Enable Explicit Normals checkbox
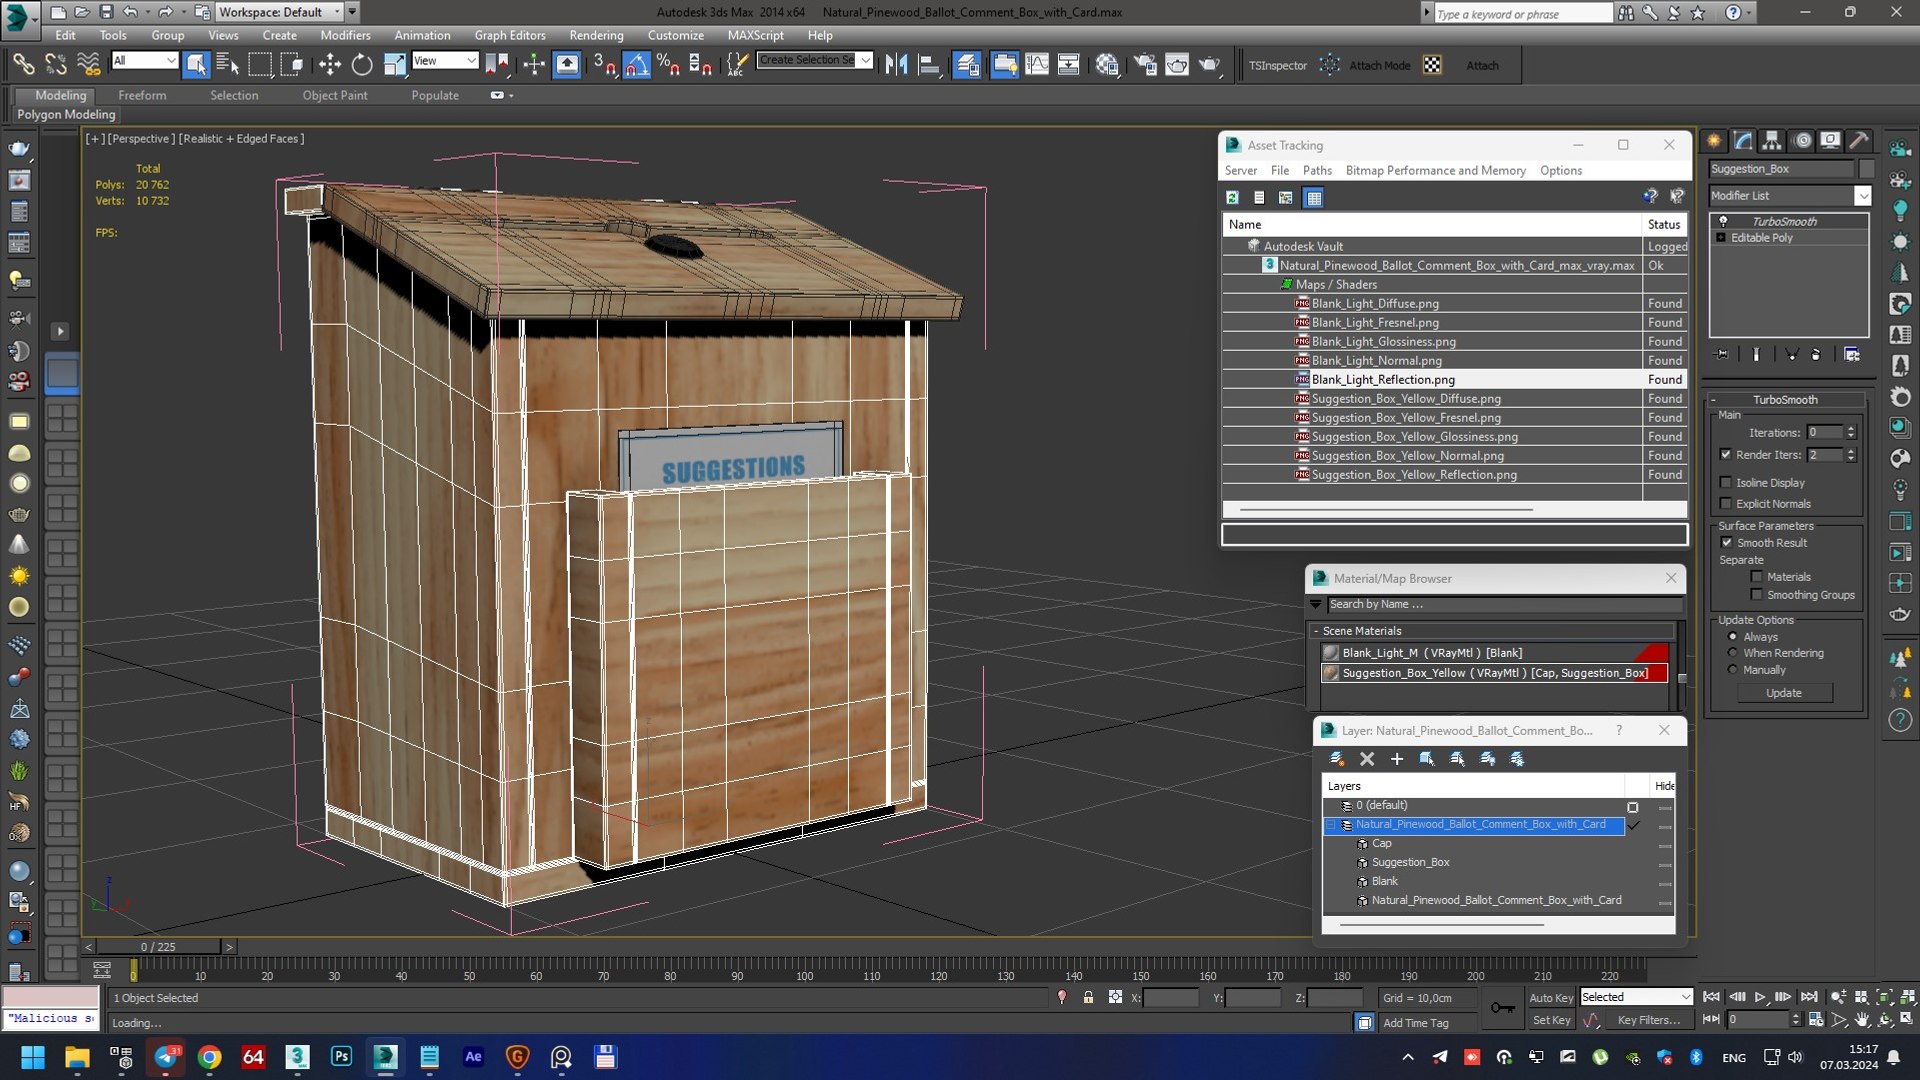 (x=1725, y=504)
